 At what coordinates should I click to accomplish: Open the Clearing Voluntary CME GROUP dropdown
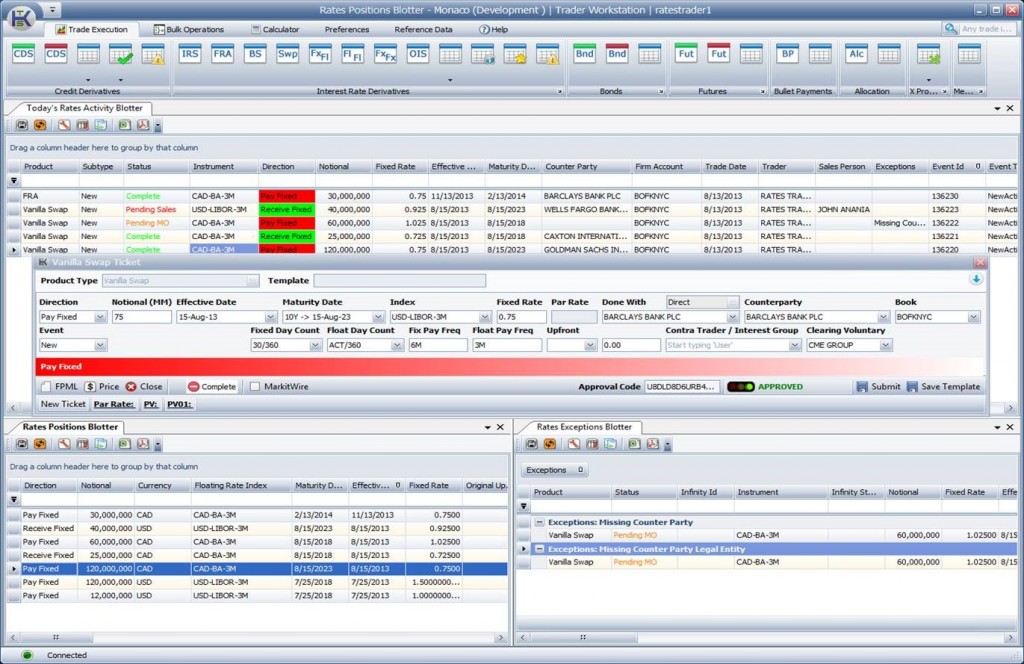tap(885, 345)
